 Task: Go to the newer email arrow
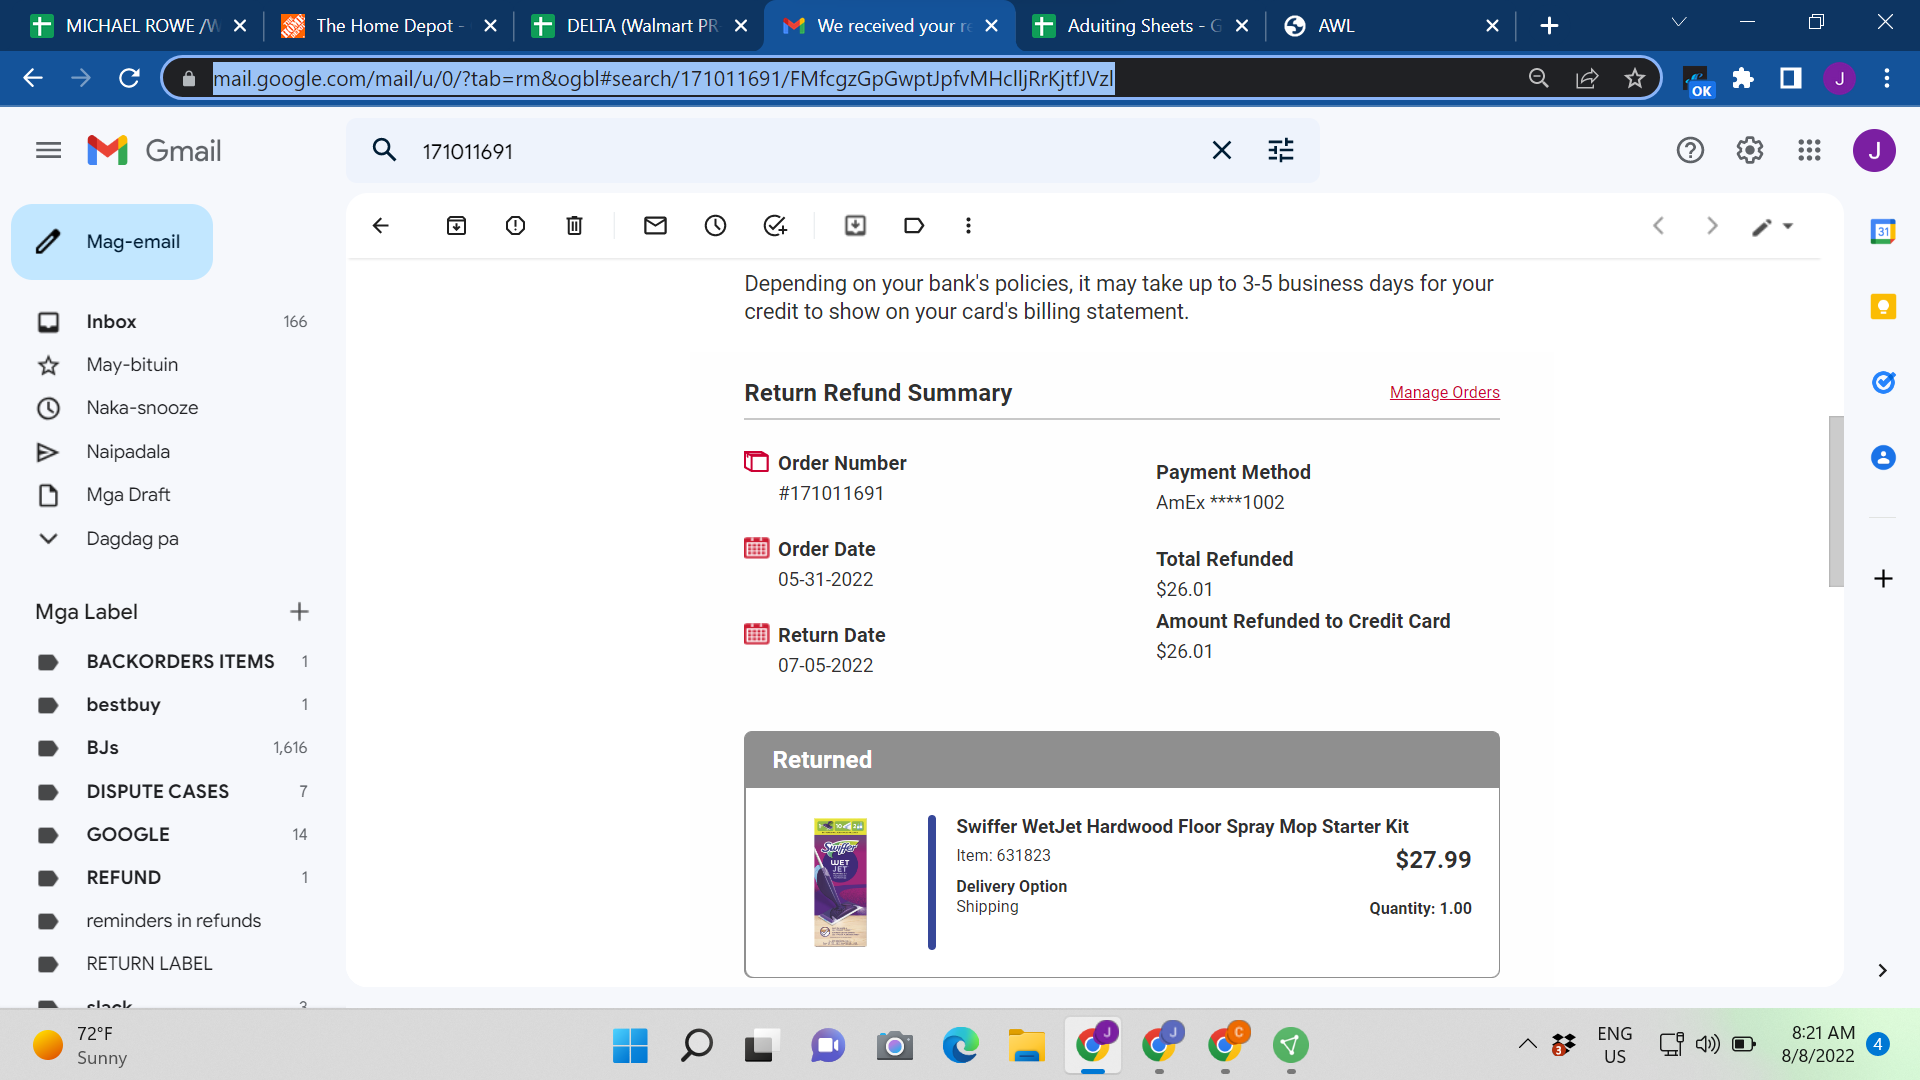point(1658,226)
